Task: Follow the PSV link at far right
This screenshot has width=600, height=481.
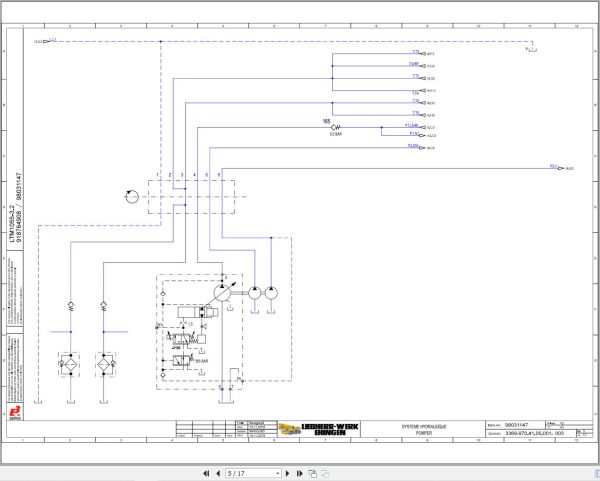Action: [553, 166]
